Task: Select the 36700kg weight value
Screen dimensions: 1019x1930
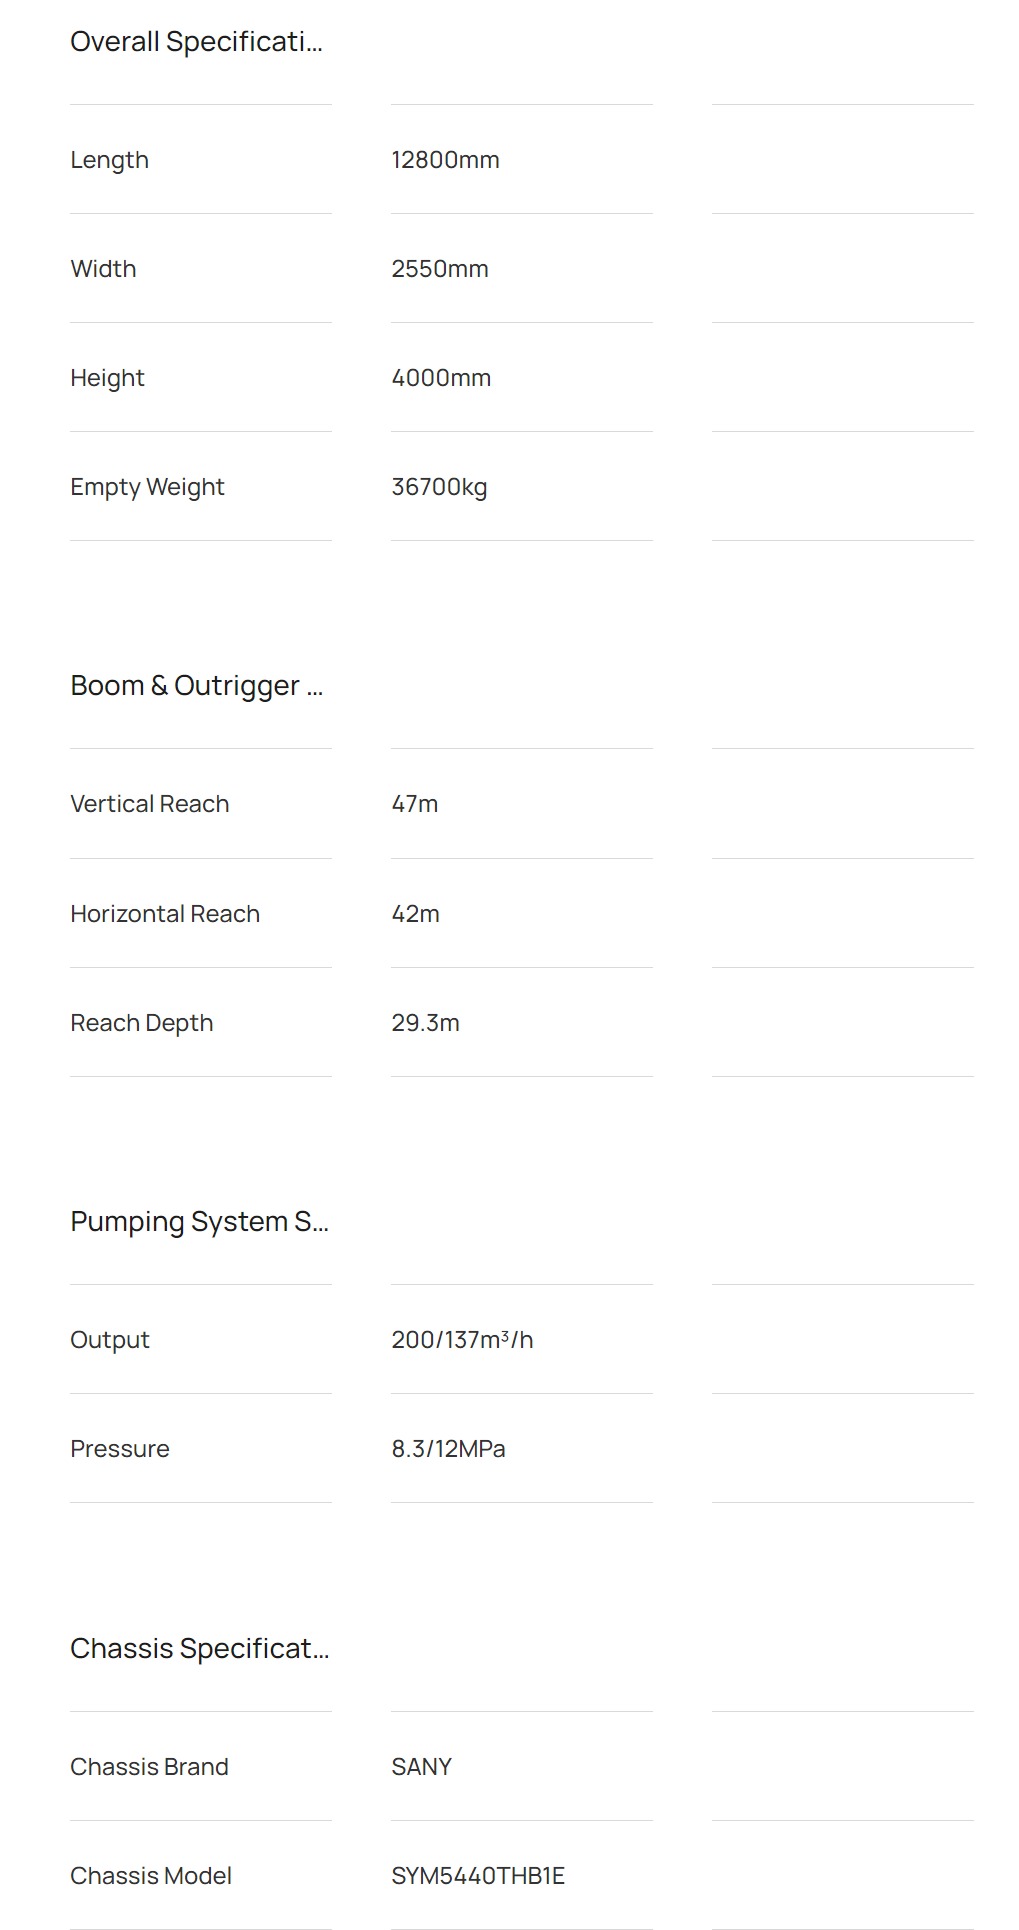Action: pos(439,487)
